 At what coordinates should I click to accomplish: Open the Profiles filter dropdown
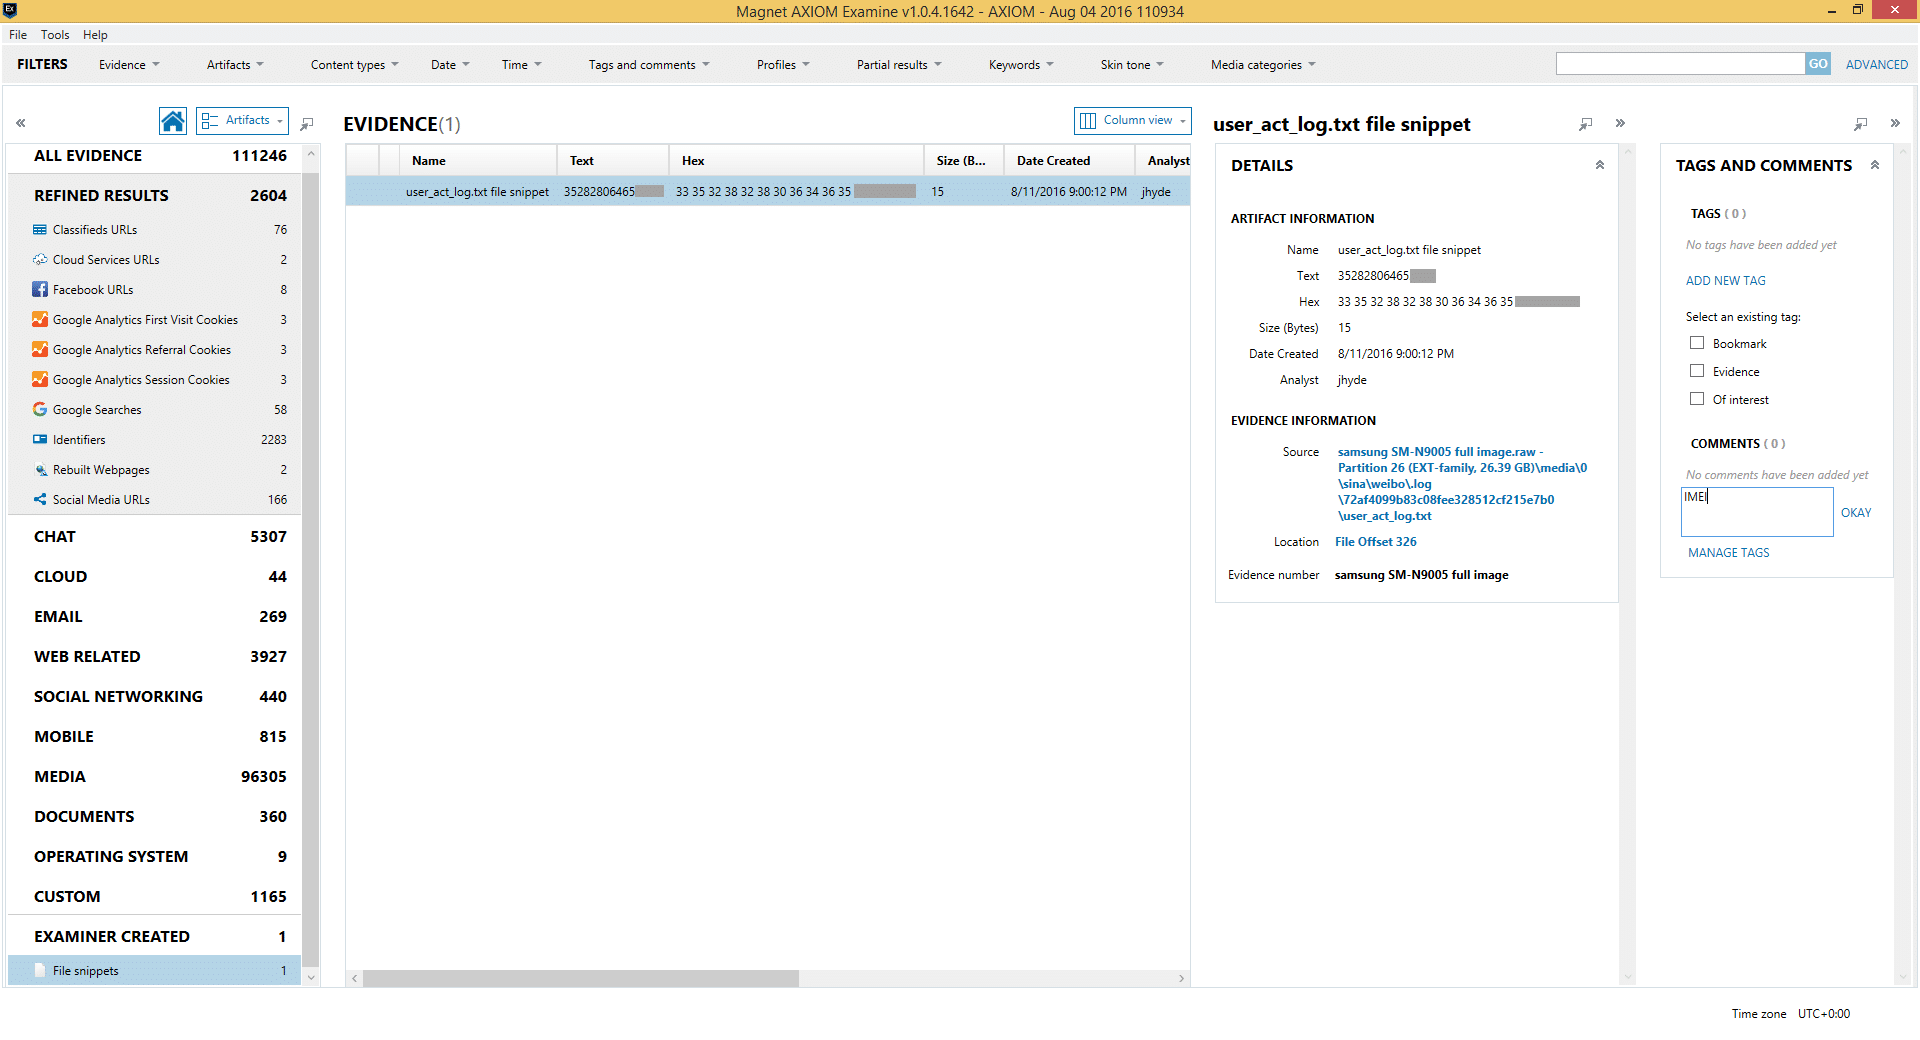click(x=783, y=65)
